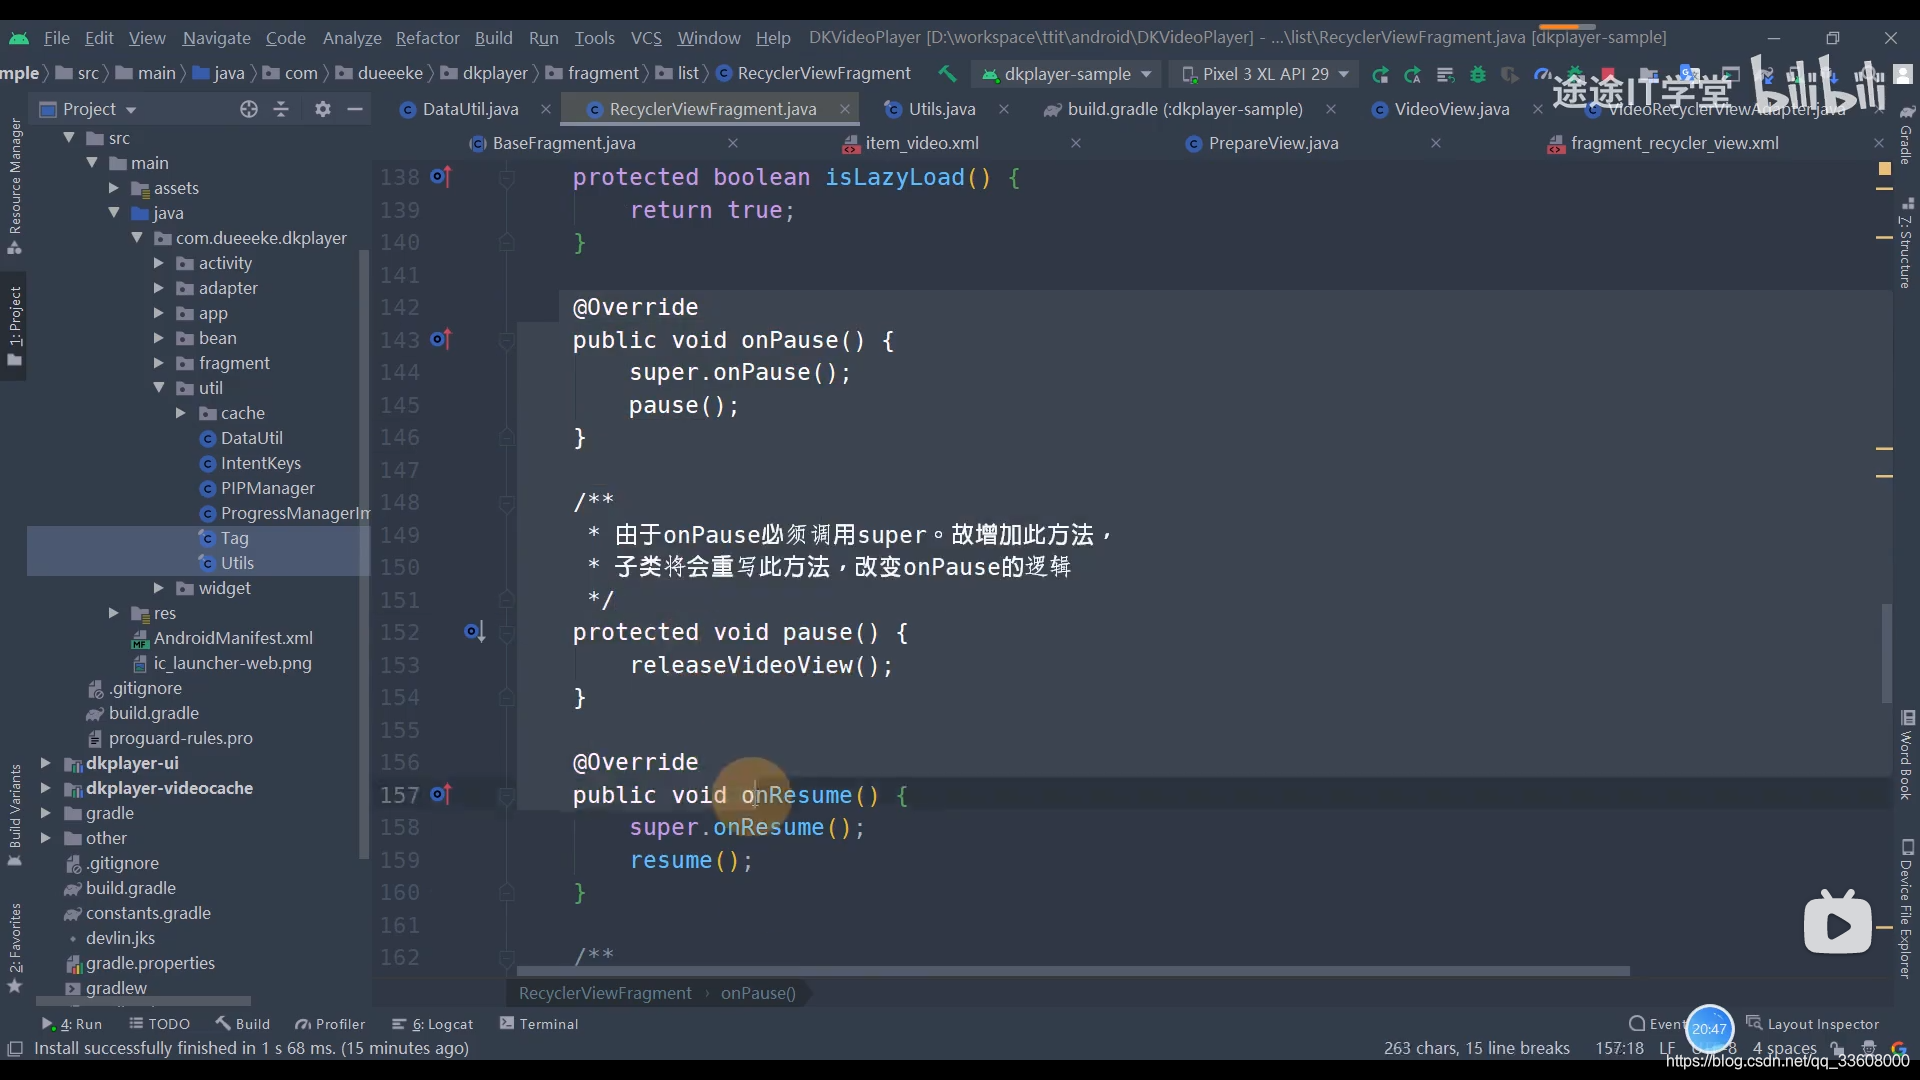Switch to the item_video.xml tab
The width and height of the screenshot is (1920, 1080).
pos(921,143)
